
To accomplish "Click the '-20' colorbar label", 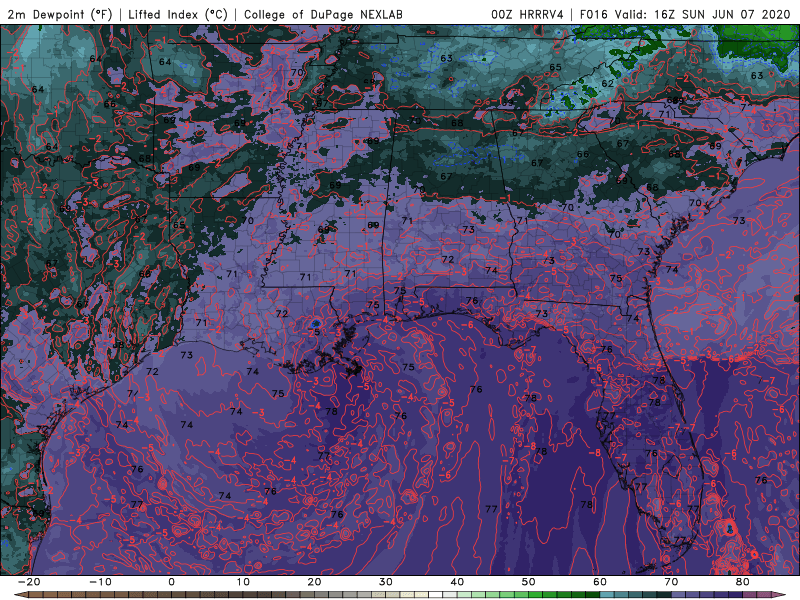I will point(28,582).
